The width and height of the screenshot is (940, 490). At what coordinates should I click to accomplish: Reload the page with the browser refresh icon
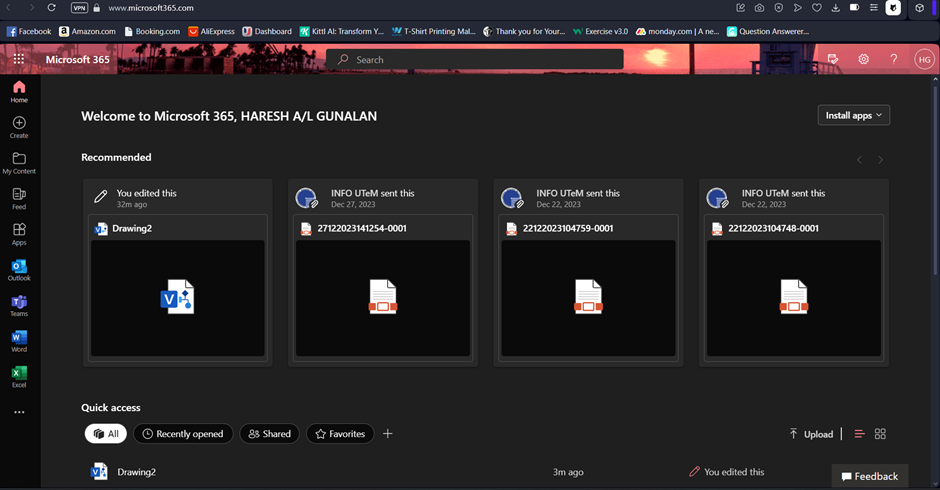[52, 8]
